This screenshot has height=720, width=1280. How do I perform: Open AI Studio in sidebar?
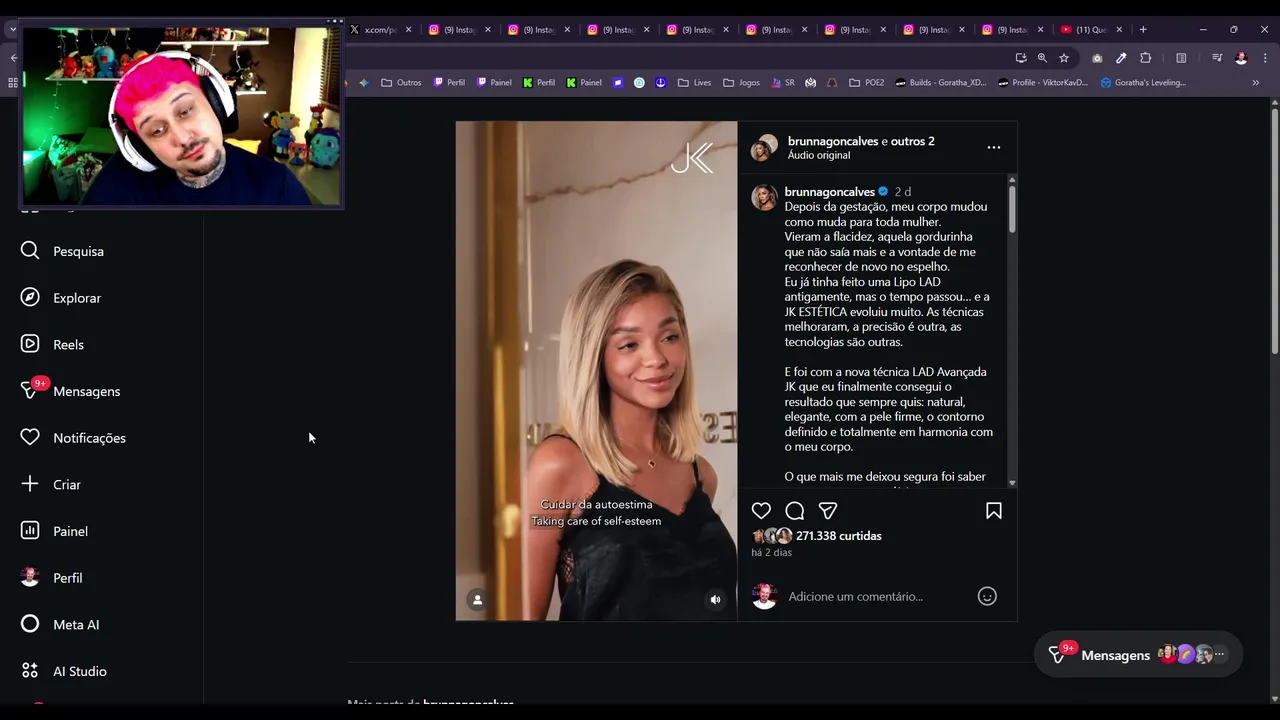(65, 671)
